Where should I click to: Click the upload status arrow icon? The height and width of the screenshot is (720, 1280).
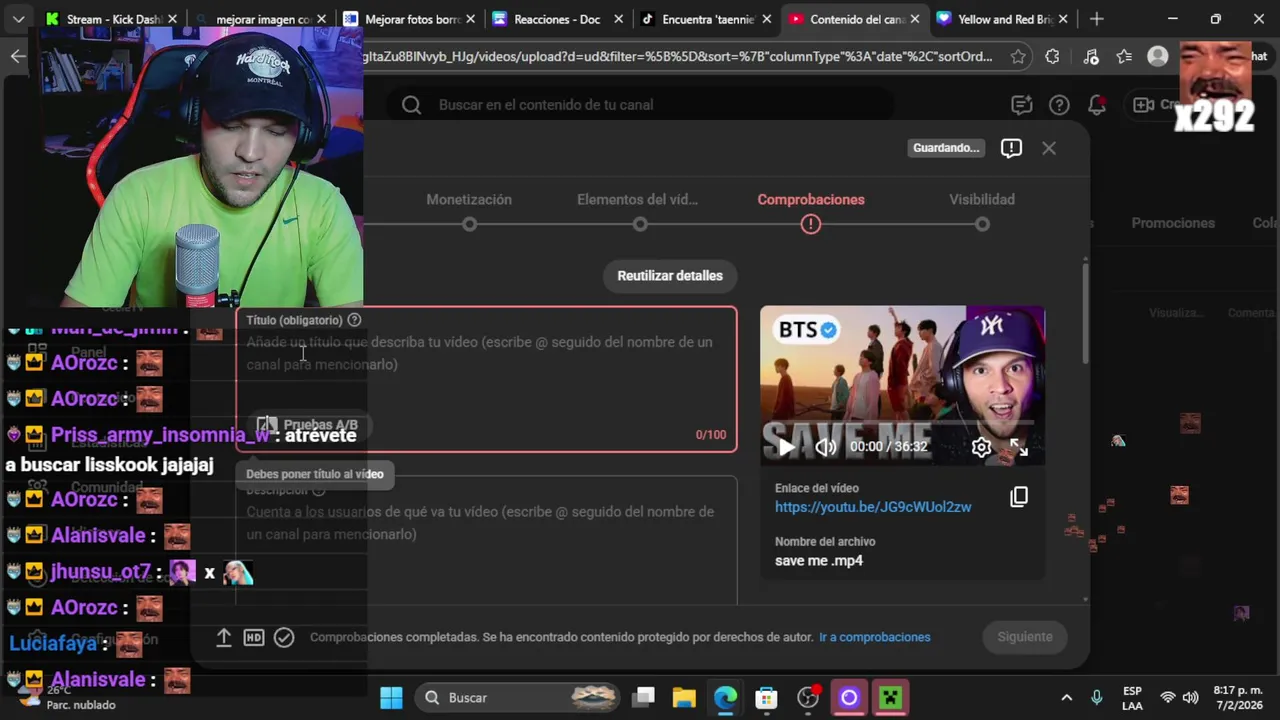[x=224, y=637]
